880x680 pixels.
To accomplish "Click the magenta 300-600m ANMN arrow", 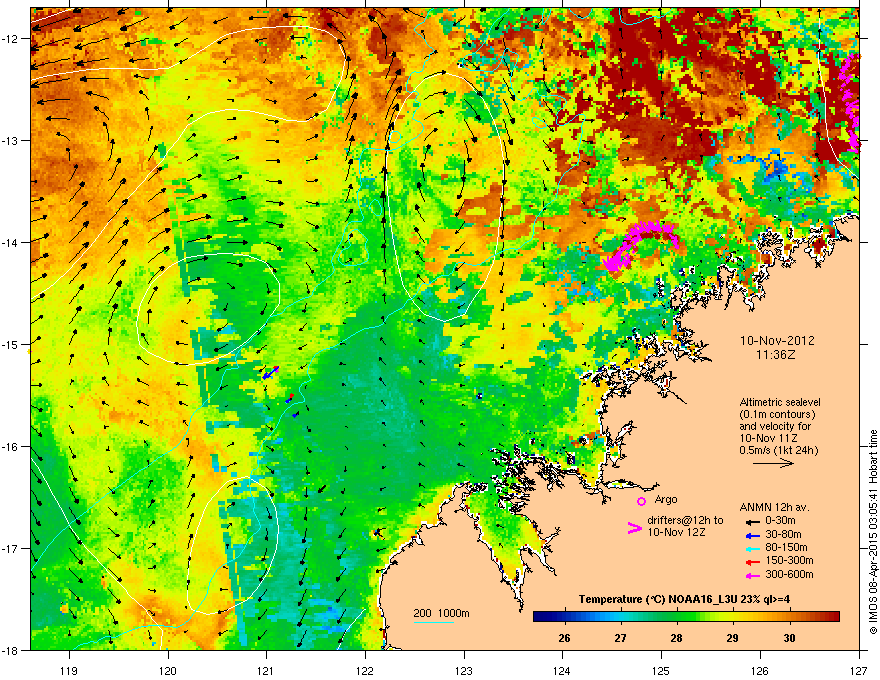I will [x=752, y=575].
